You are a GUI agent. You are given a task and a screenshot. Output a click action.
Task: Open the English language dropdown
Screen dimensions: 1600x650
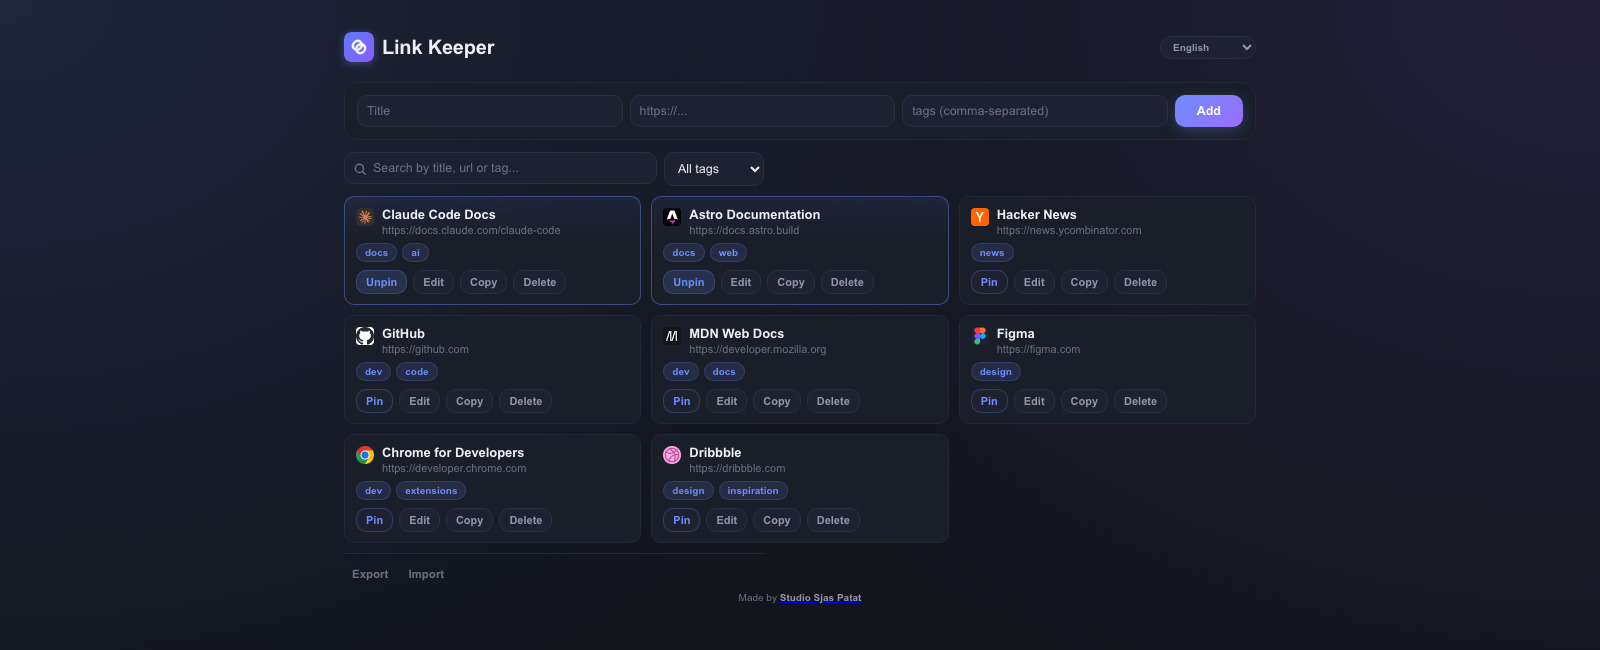(x=1208, y=47)
